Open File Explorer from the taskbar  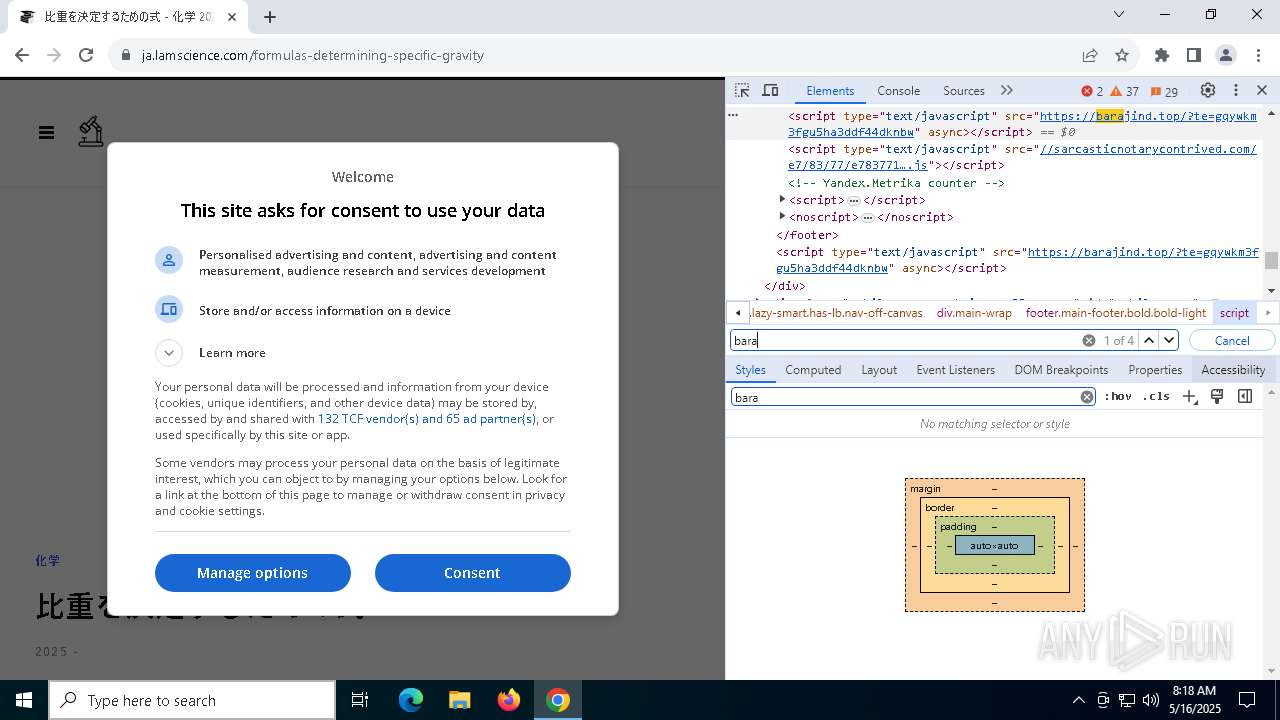tap(459, 700)
